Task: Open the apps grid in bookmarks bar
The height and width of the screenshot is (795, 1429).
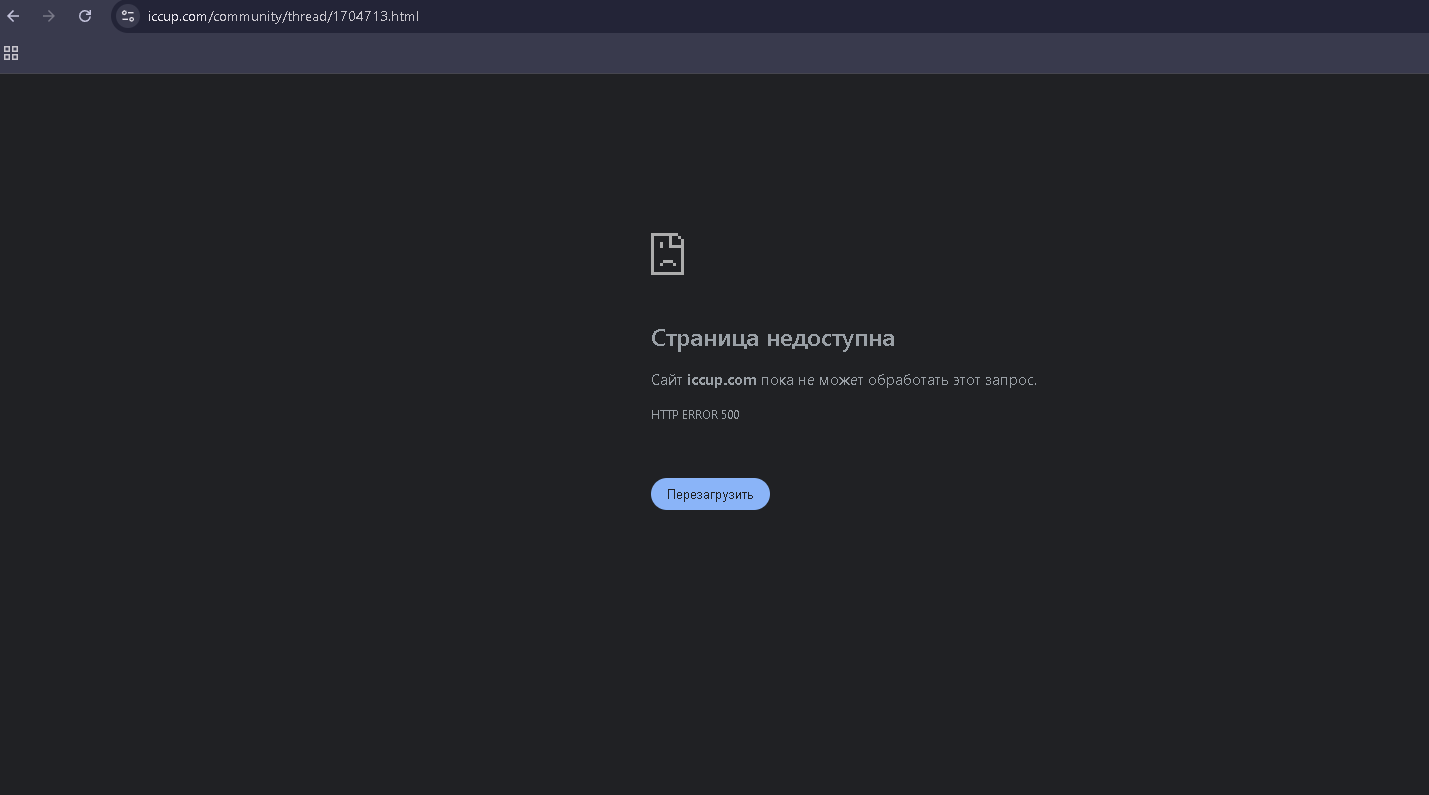Action: pyautogui.click(x=11, y=53)
